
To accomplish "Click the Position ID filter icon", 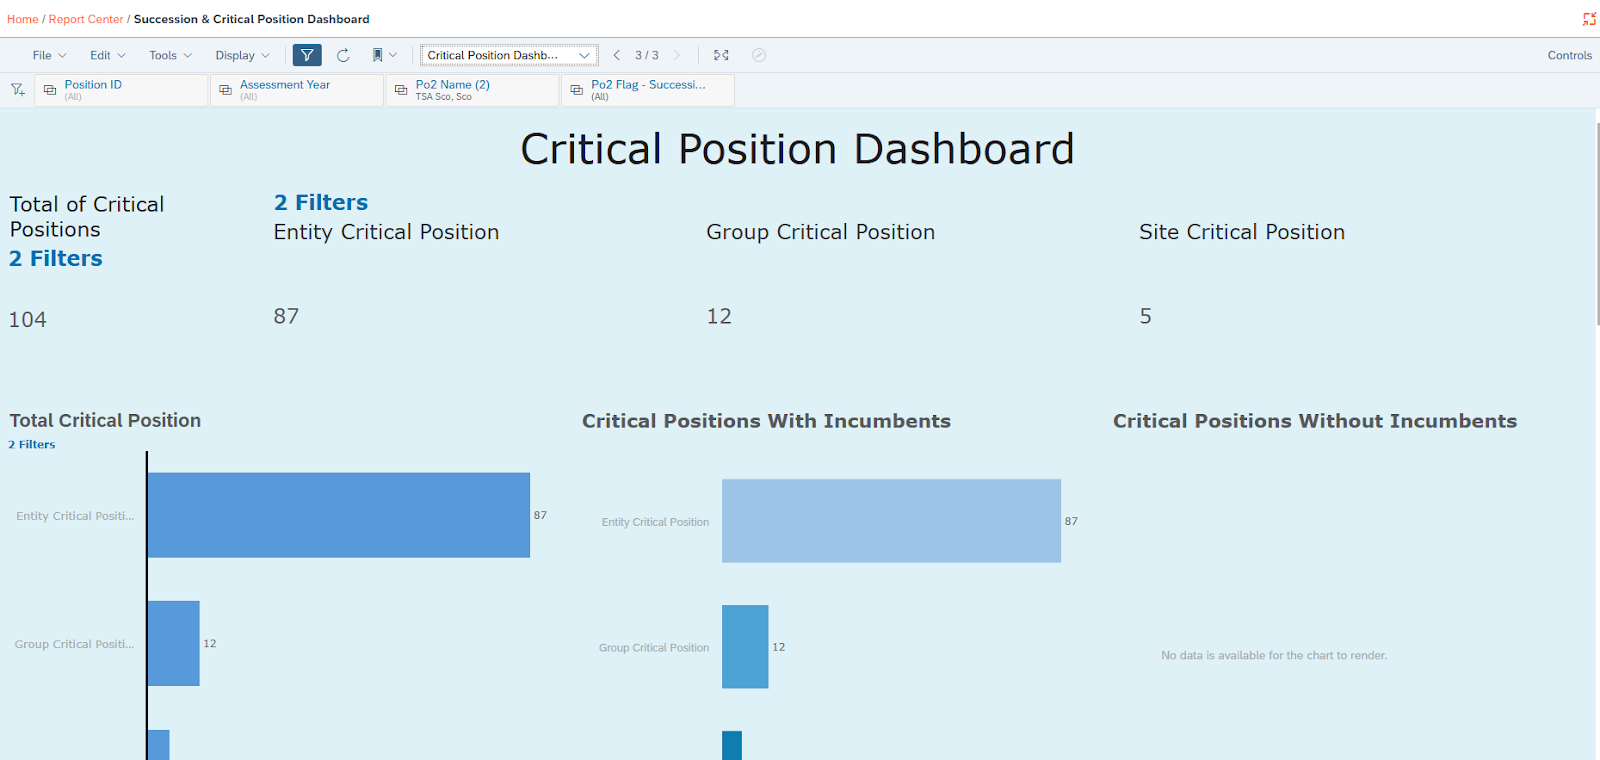I will [50, 90].
